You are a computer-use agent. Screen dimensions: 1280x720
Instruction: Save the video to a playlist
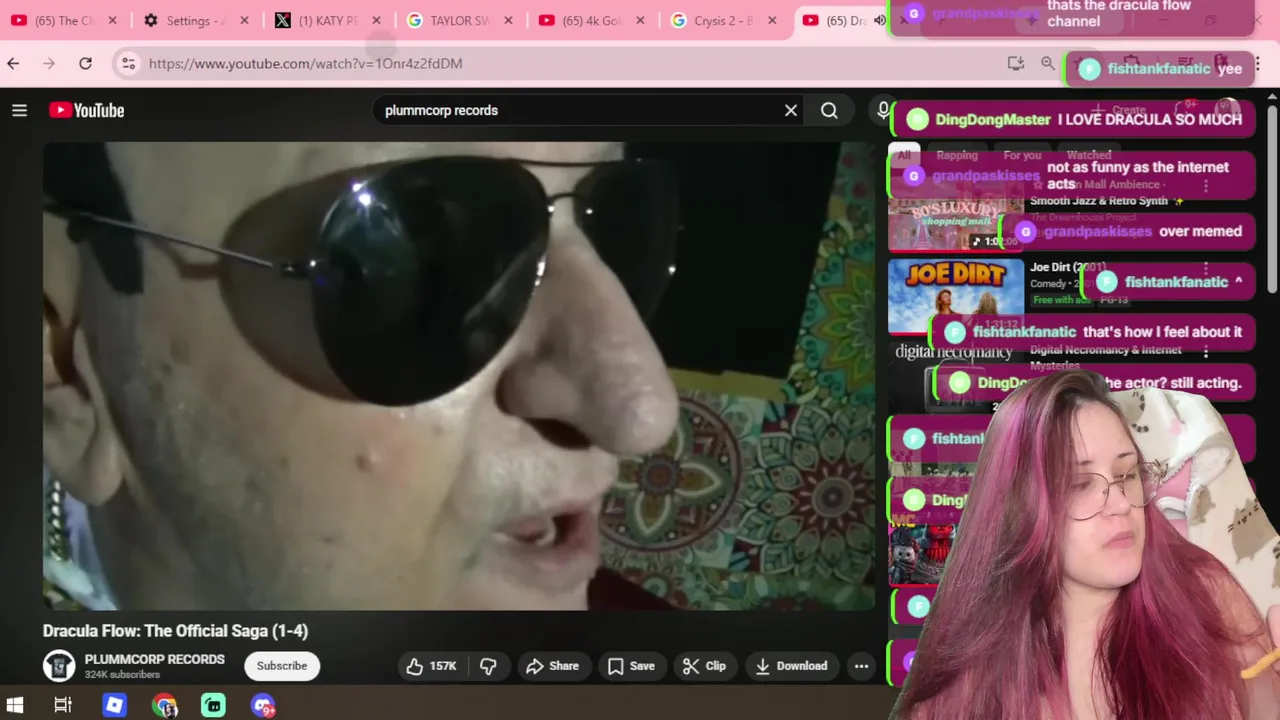point(631,666)
